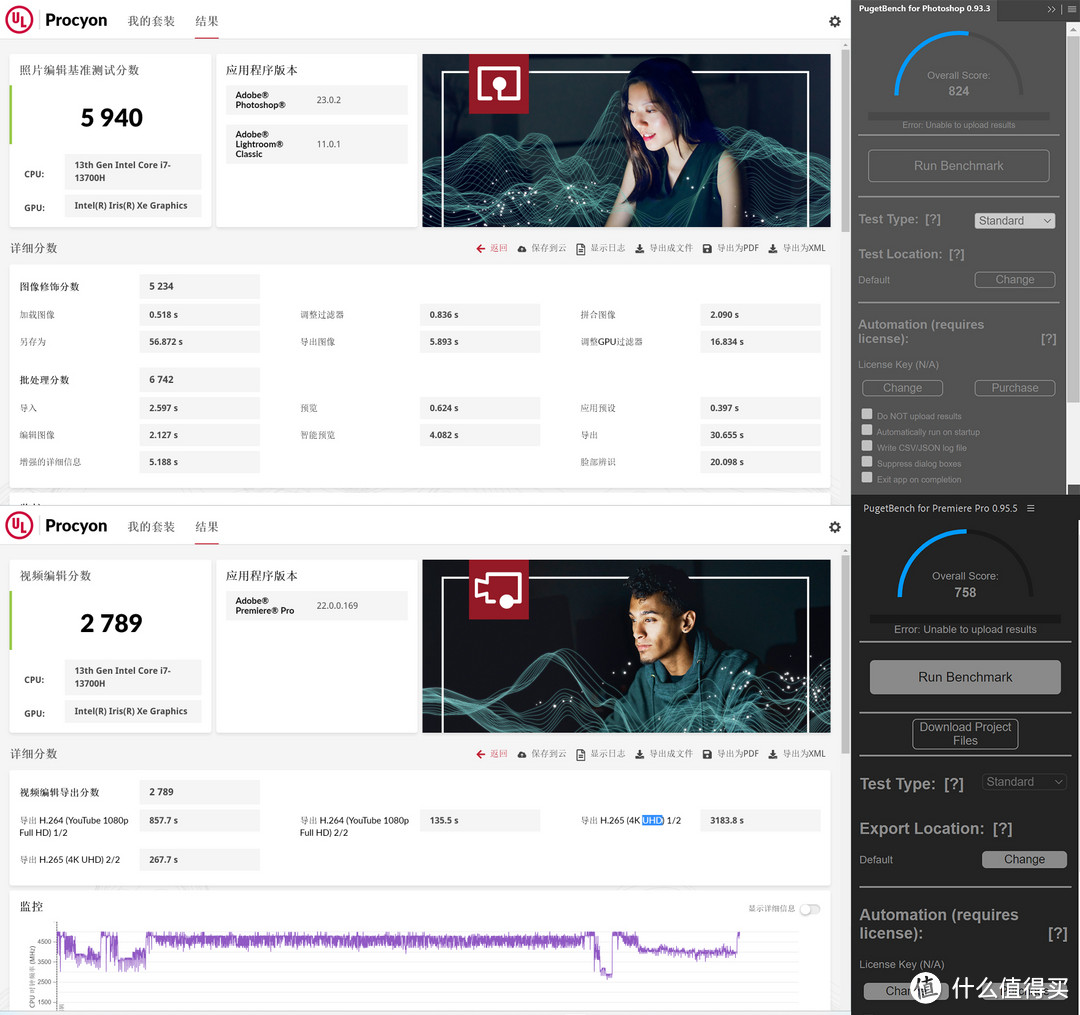
Task: Open settings gear in photo editing results window
Action: (x=835, y=22)
